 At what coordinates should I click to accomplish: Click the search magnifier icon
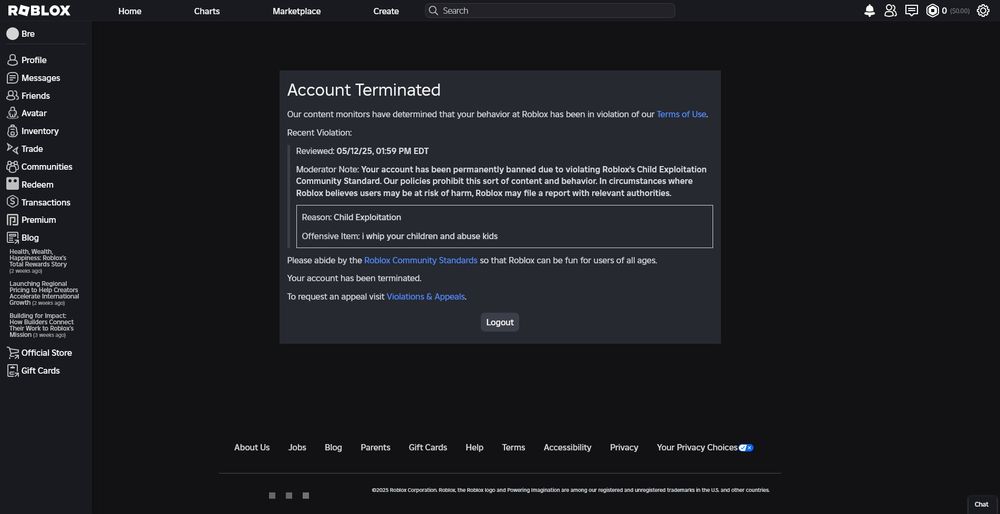[x=433, y=11]
